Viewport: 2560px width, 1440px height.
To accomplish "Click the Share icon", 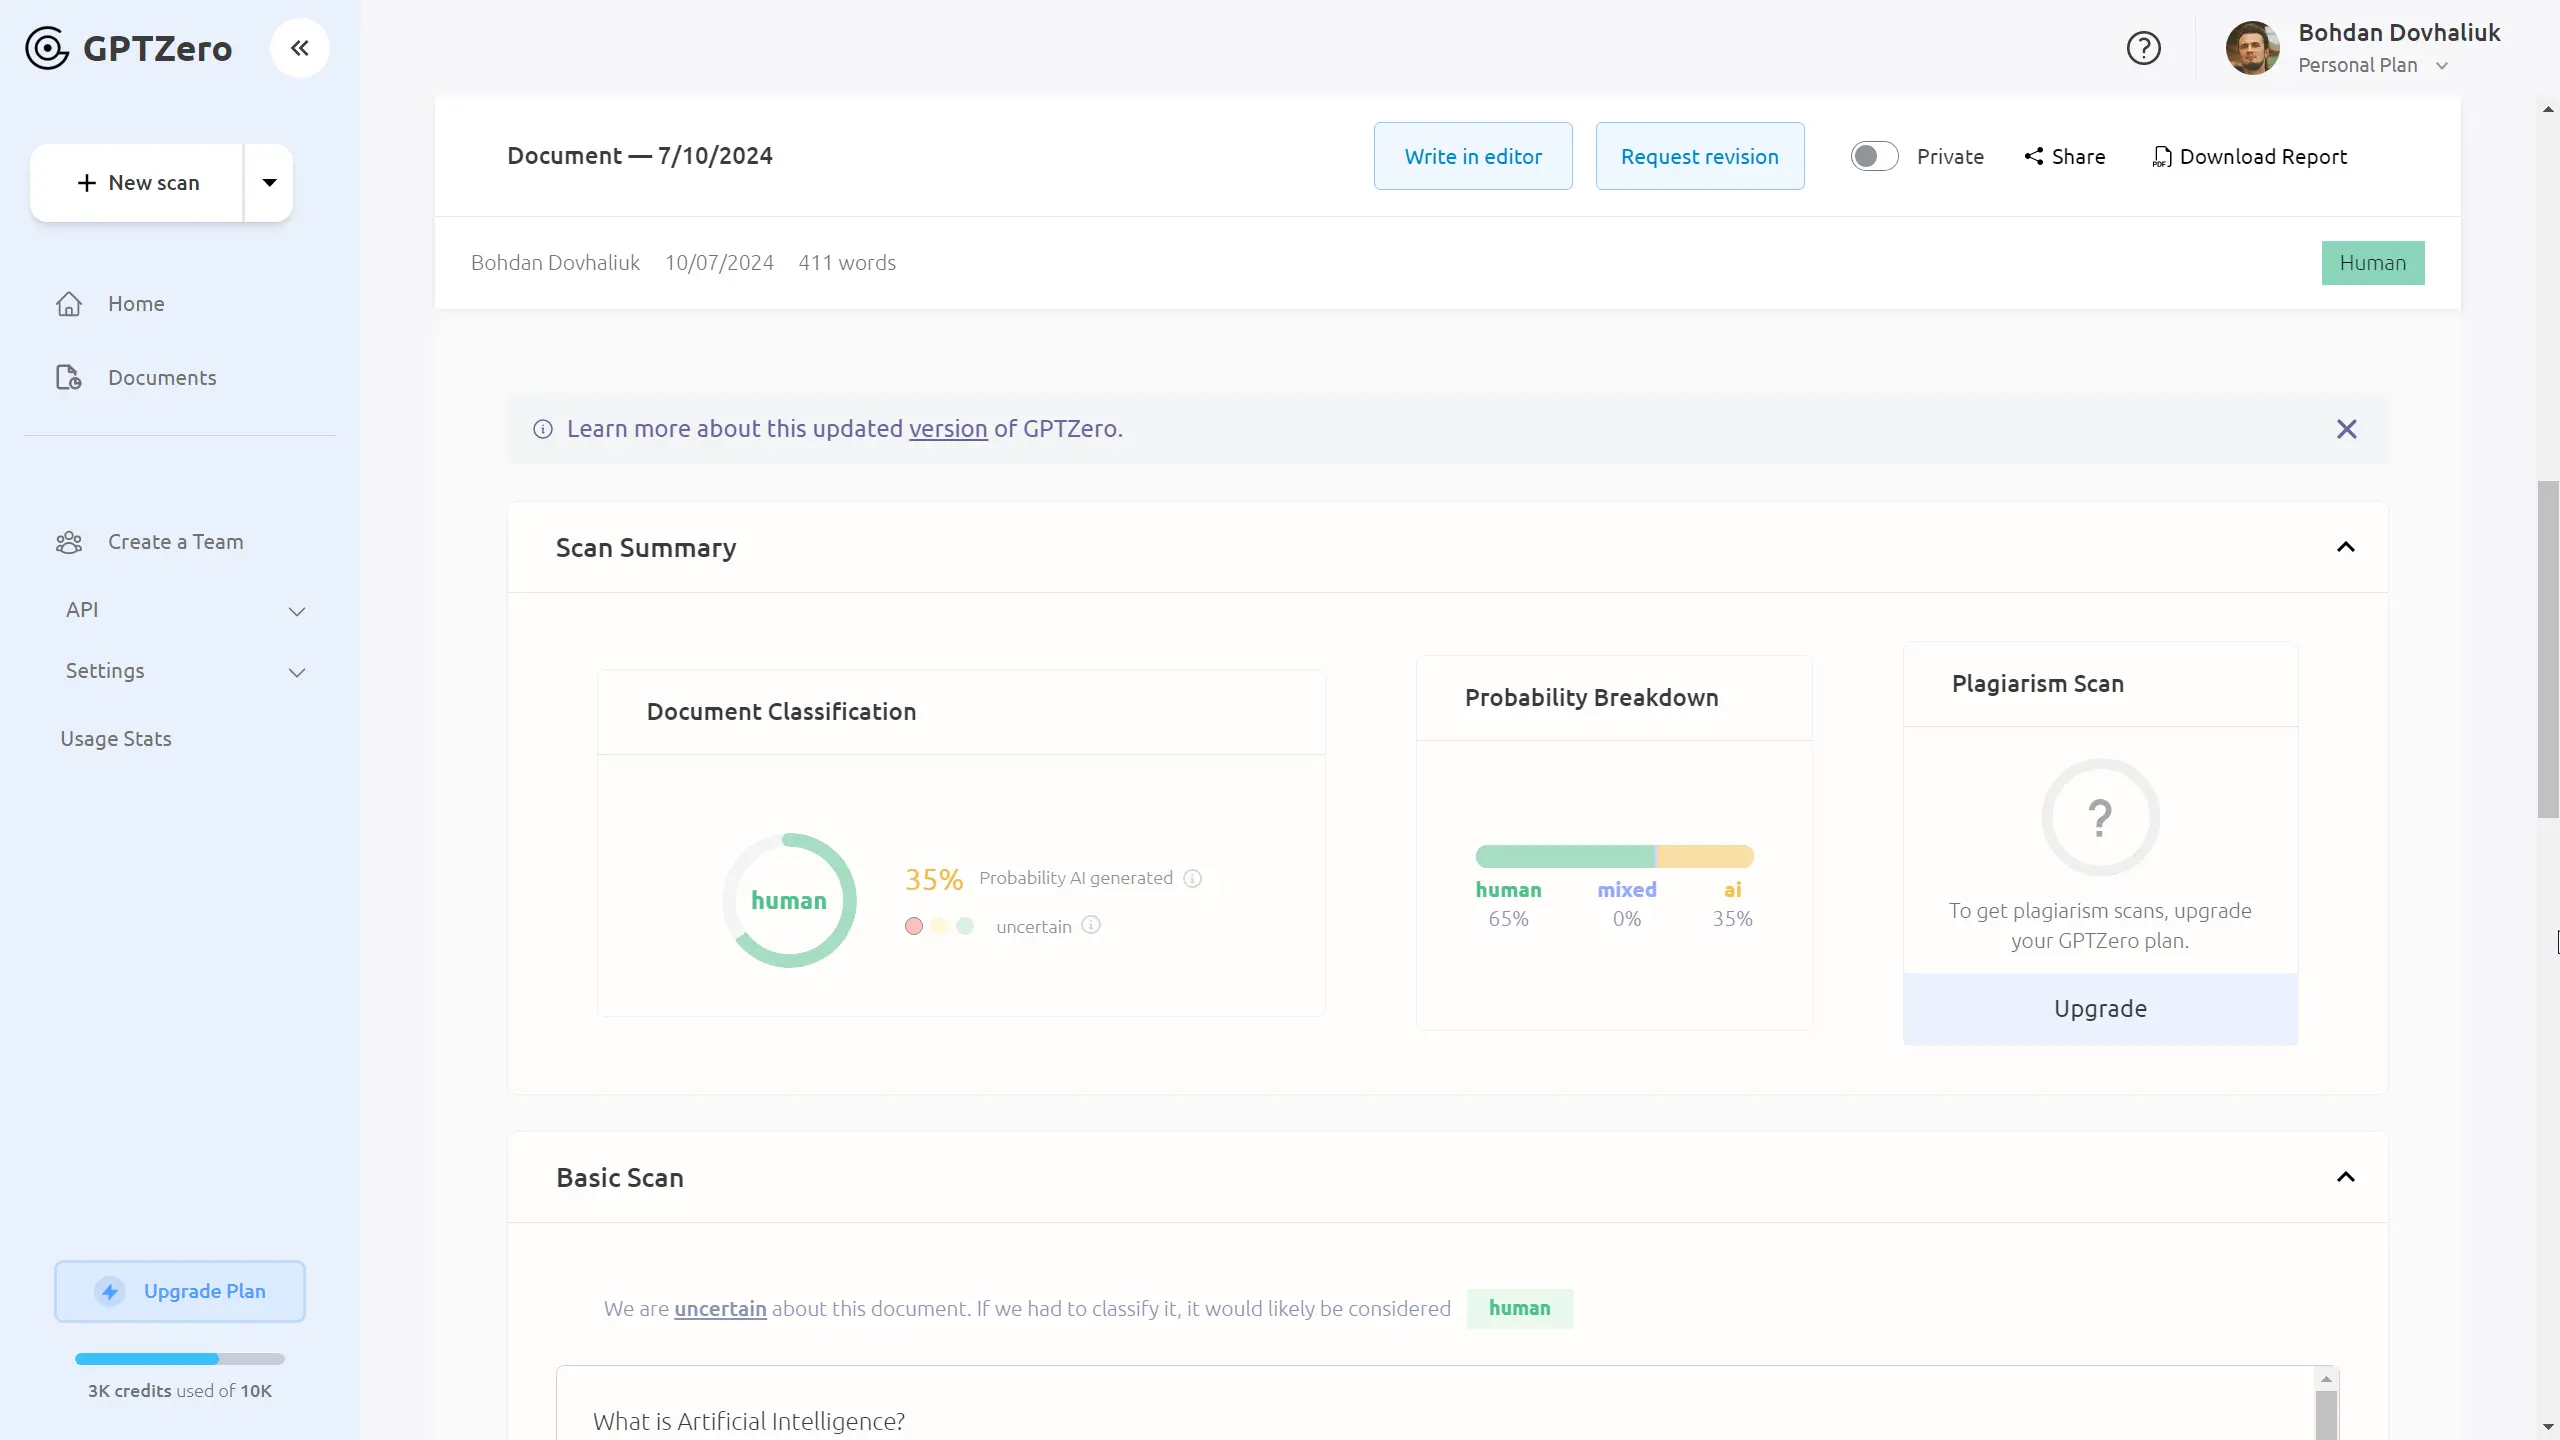I will click(x=2034, y=156).
